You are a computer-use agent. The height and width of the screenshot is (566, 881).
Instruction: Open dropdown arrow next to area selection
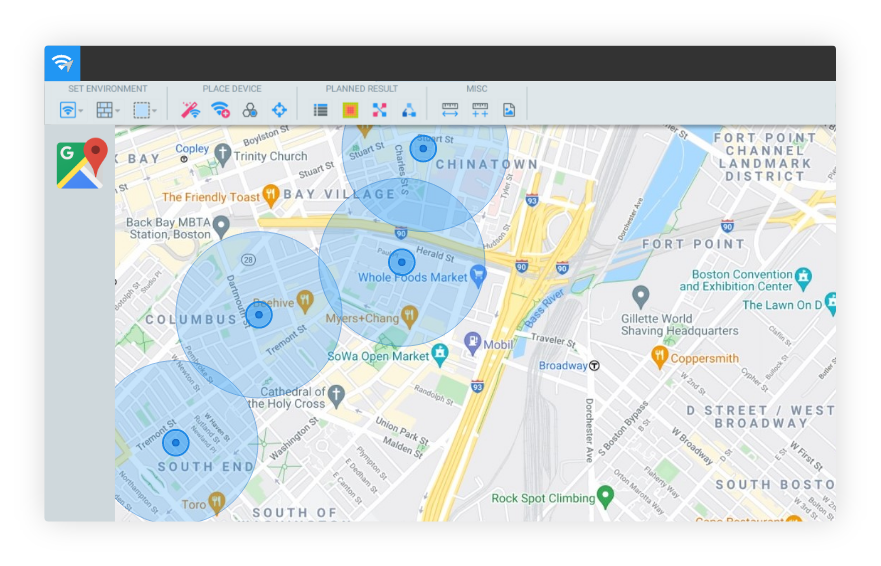(x=155, y=111)
